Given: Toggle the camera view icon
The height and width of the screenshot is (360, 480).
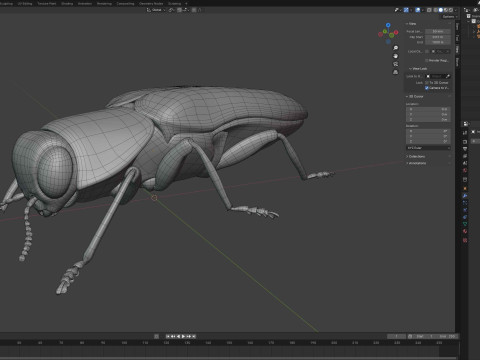Looking at the screenshot, I should 396,64.
